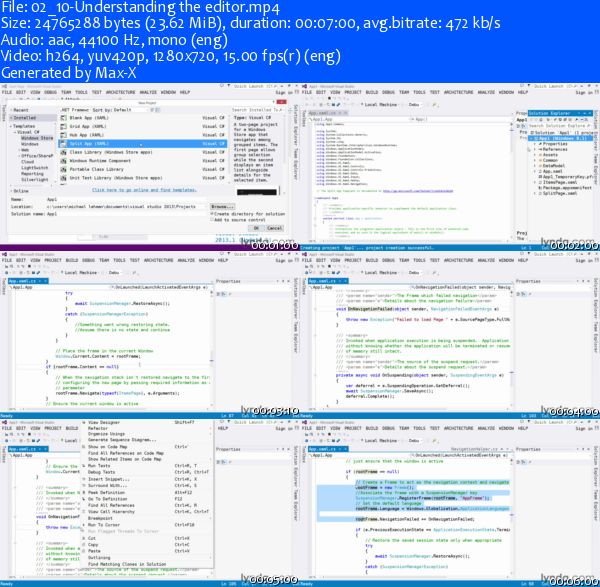Select the Unit Test Library (Windows Store apps) icon
The height and width of the screenshot is (587, 600).
[x=64, y=178]
